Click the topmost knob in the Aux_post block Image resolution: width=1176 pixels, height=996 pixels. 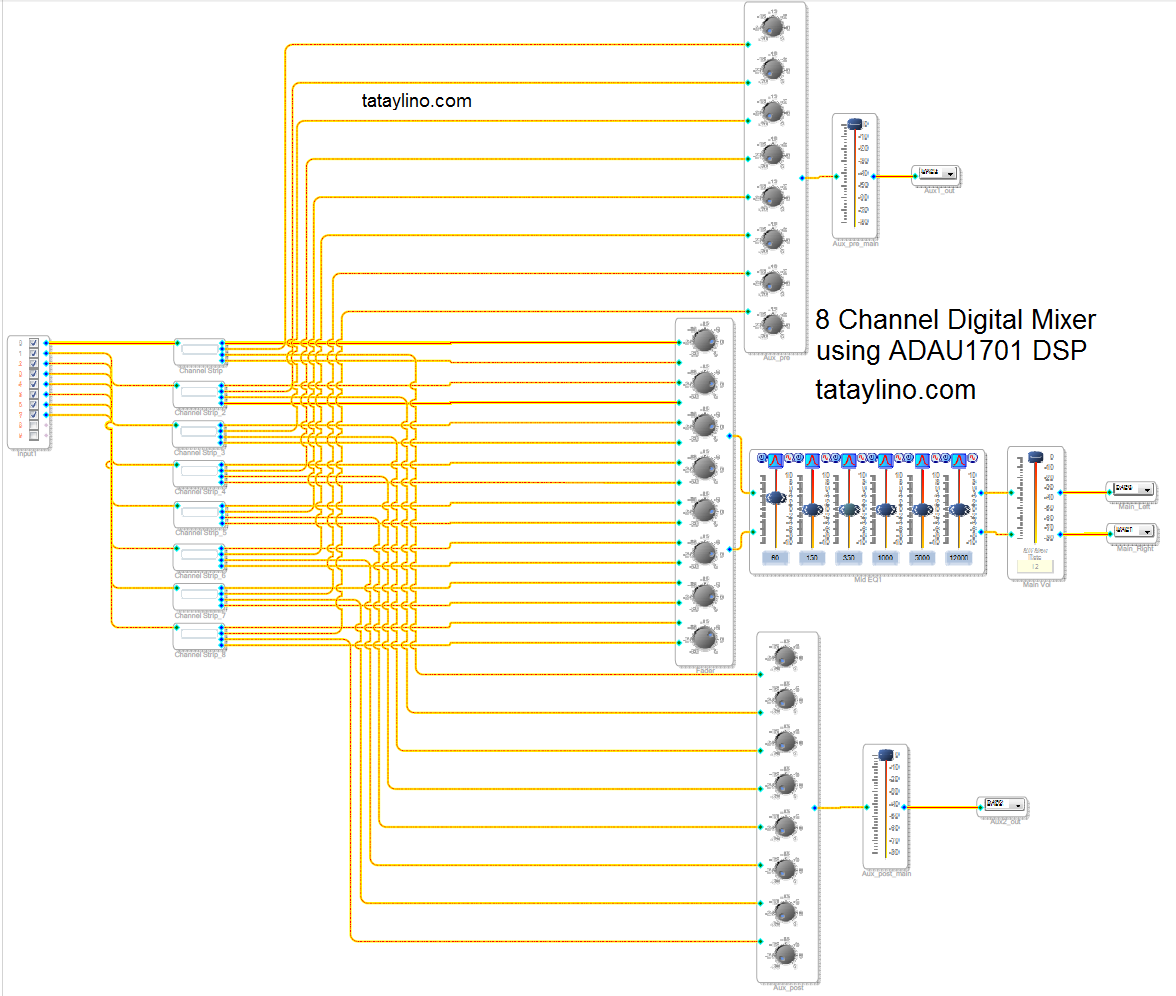pyautogui.click(x=785, y=657)
